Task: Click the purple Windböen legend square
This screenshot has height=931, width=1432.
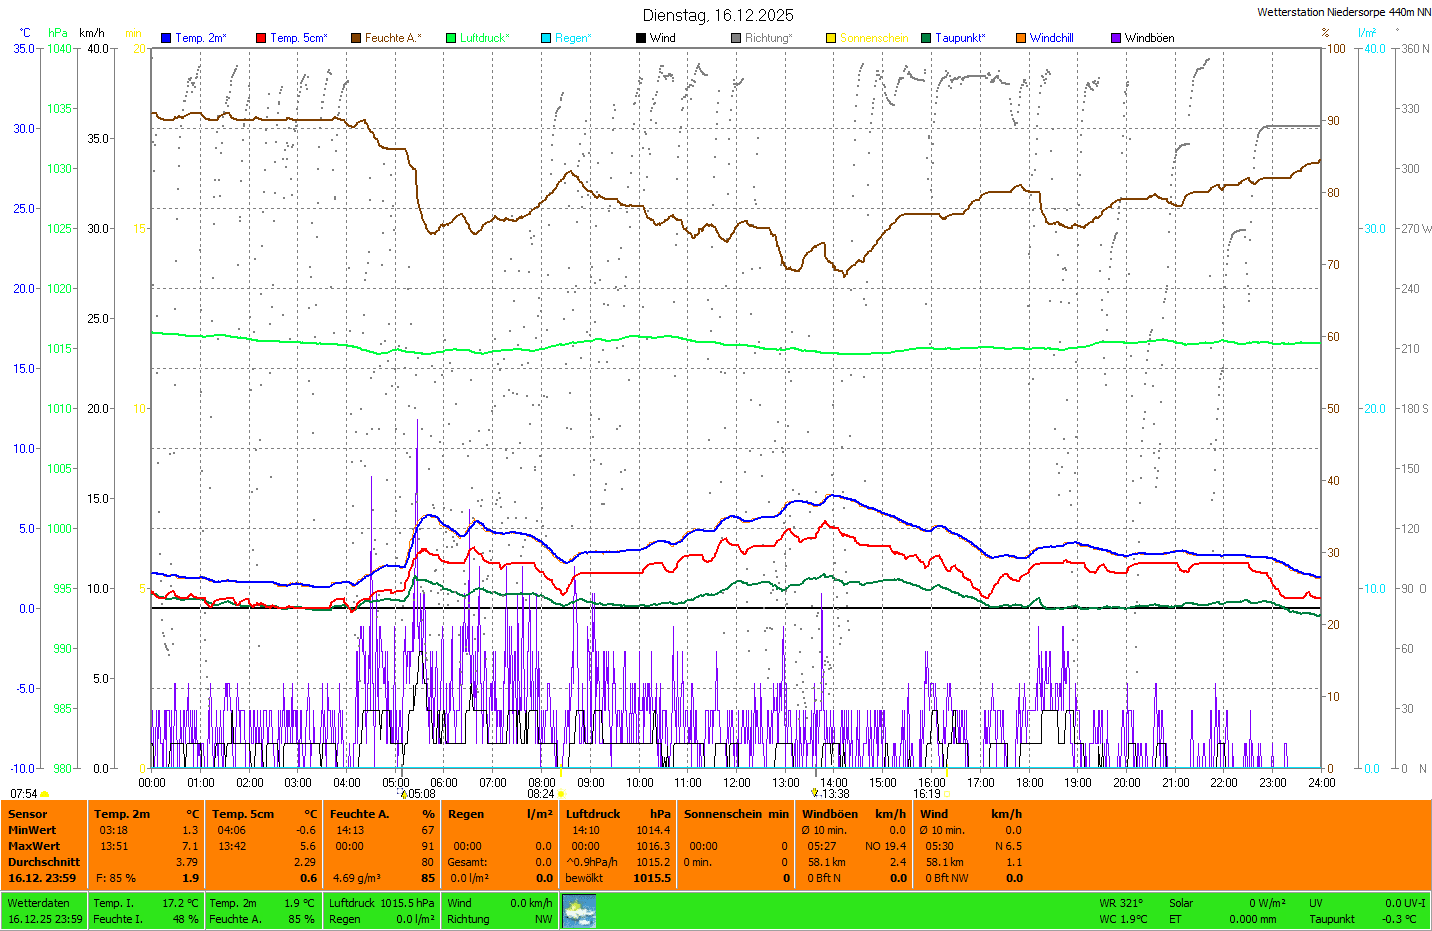Action: tap(1116, 38)
